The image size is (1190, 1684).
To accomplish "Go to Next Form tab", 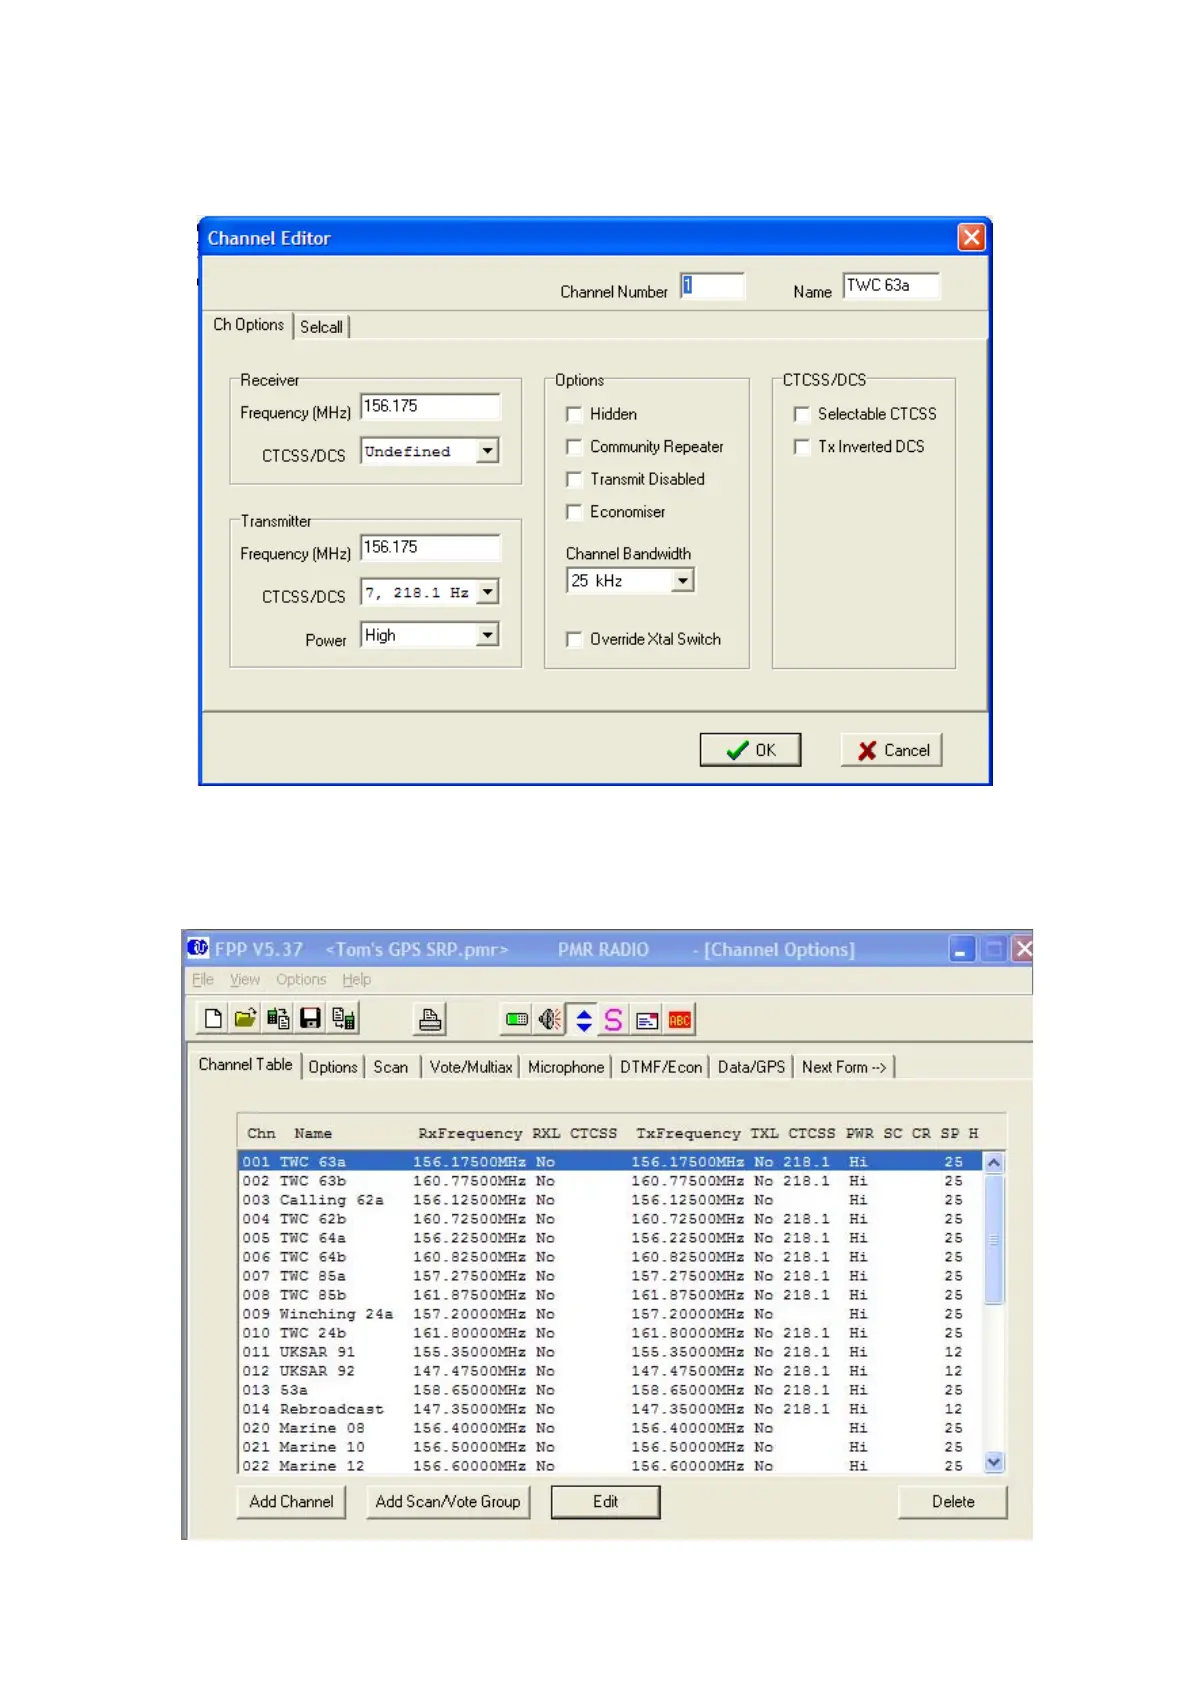I will (844, 1067).
